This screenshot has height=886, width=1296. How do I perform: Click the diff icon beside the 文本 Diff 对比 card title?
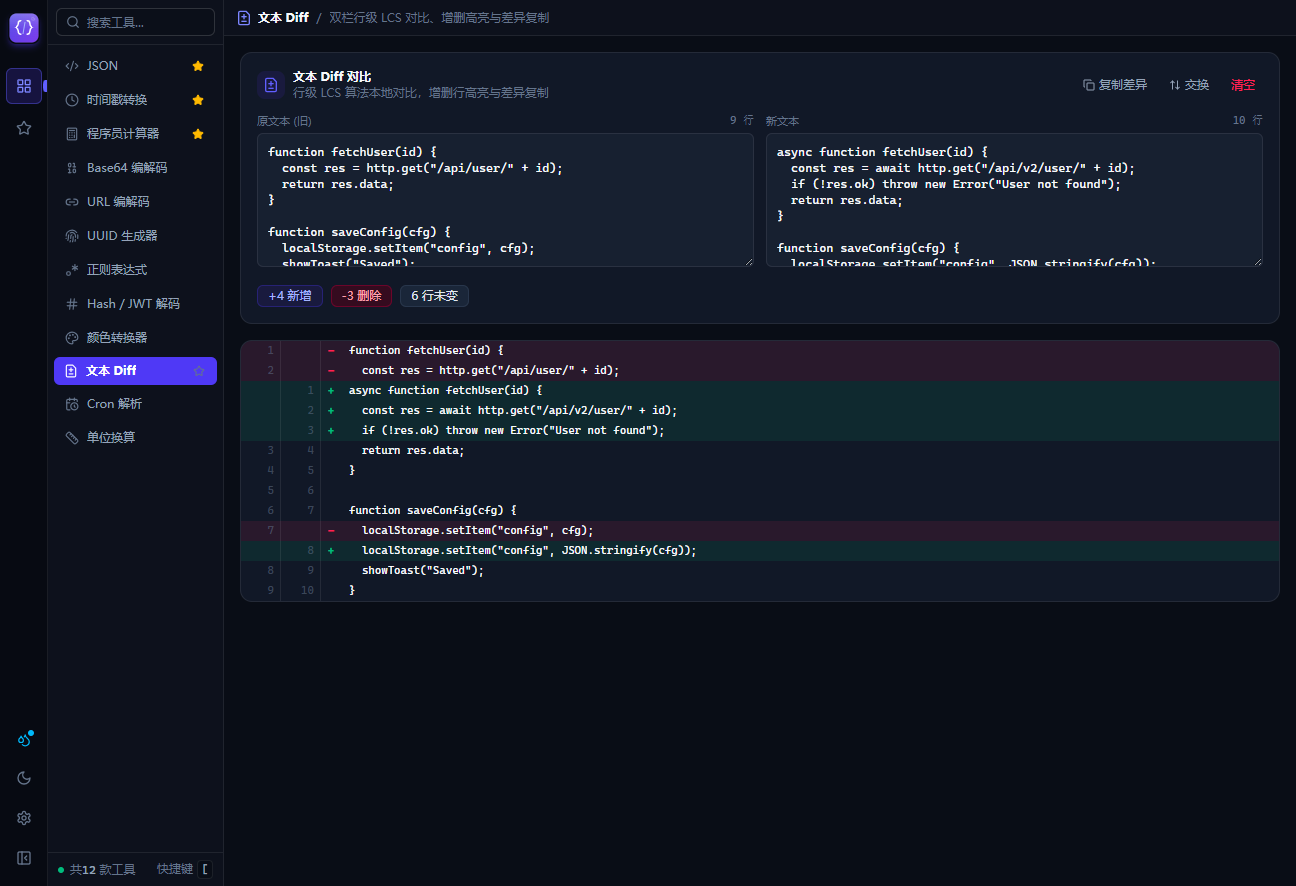271,85
